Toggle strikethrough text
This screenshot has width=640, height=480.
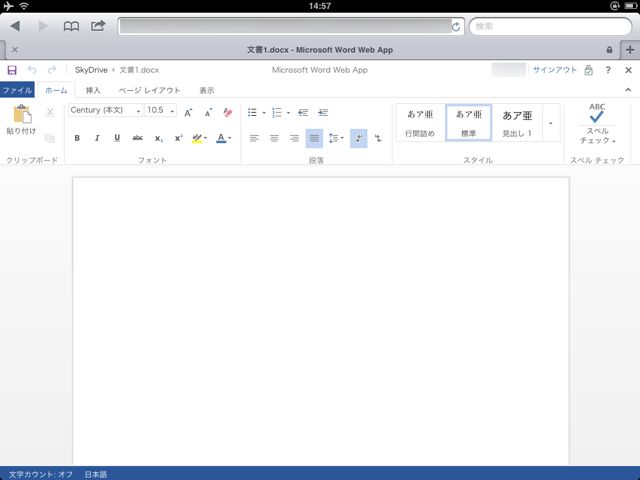[x=138, y=138]
